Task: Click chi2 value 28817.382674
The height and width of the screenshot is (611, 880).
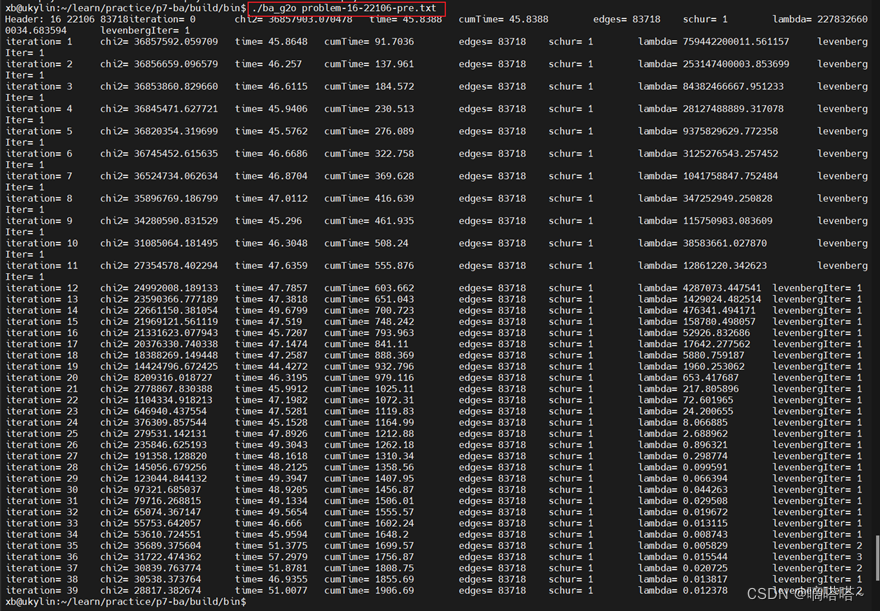Action: point(167,591)
